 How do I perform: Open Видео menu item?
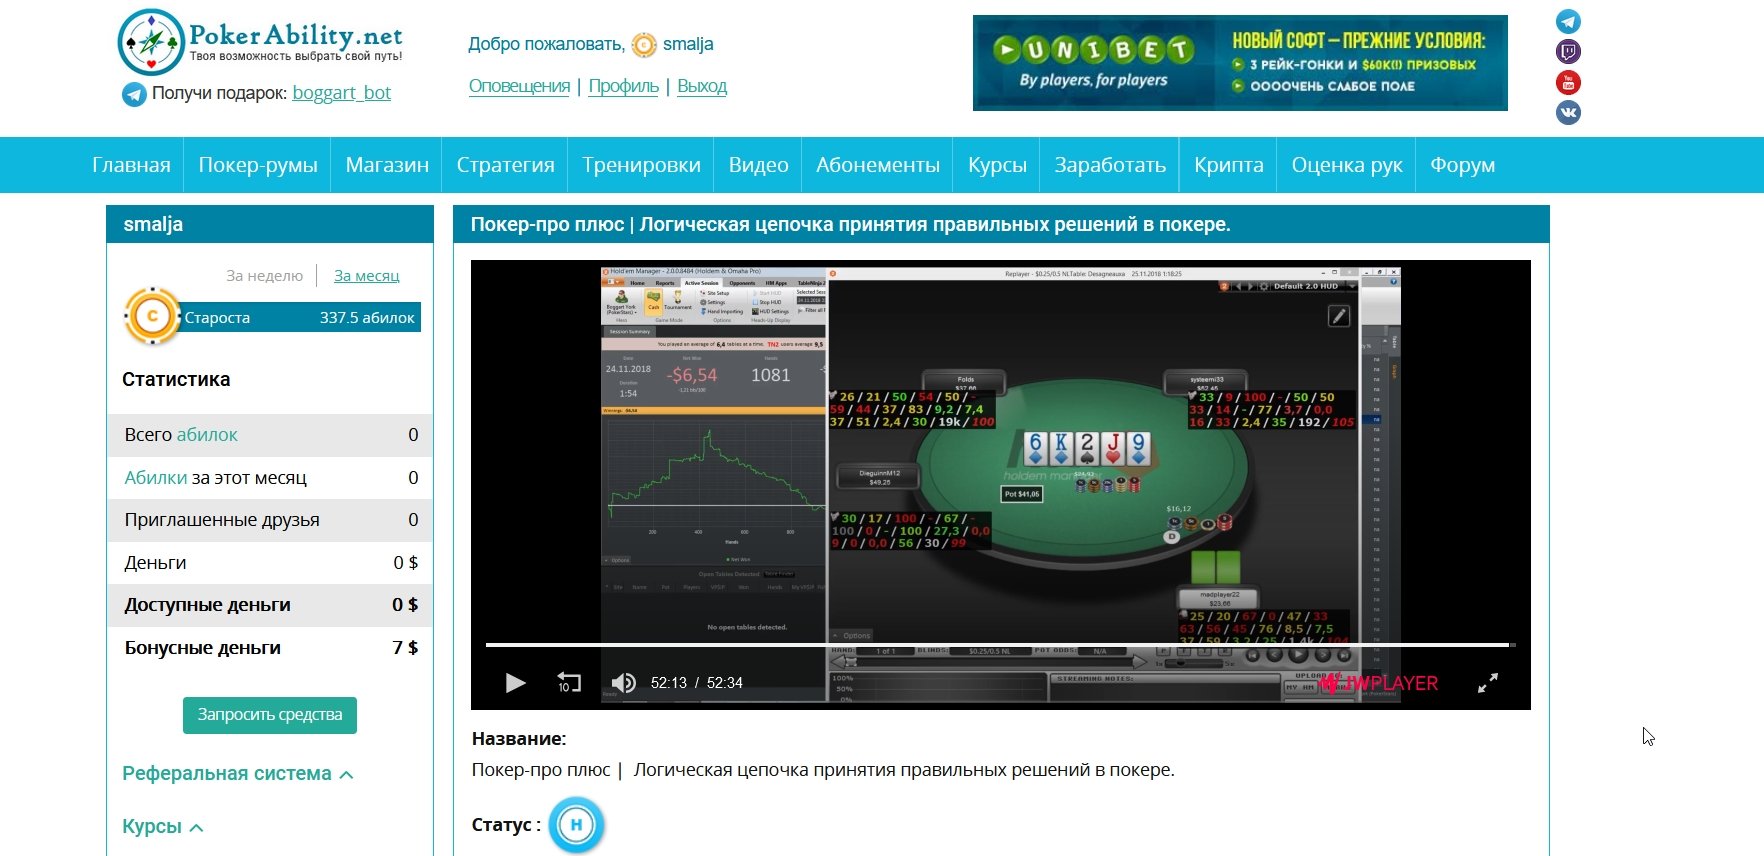point(758,165)
